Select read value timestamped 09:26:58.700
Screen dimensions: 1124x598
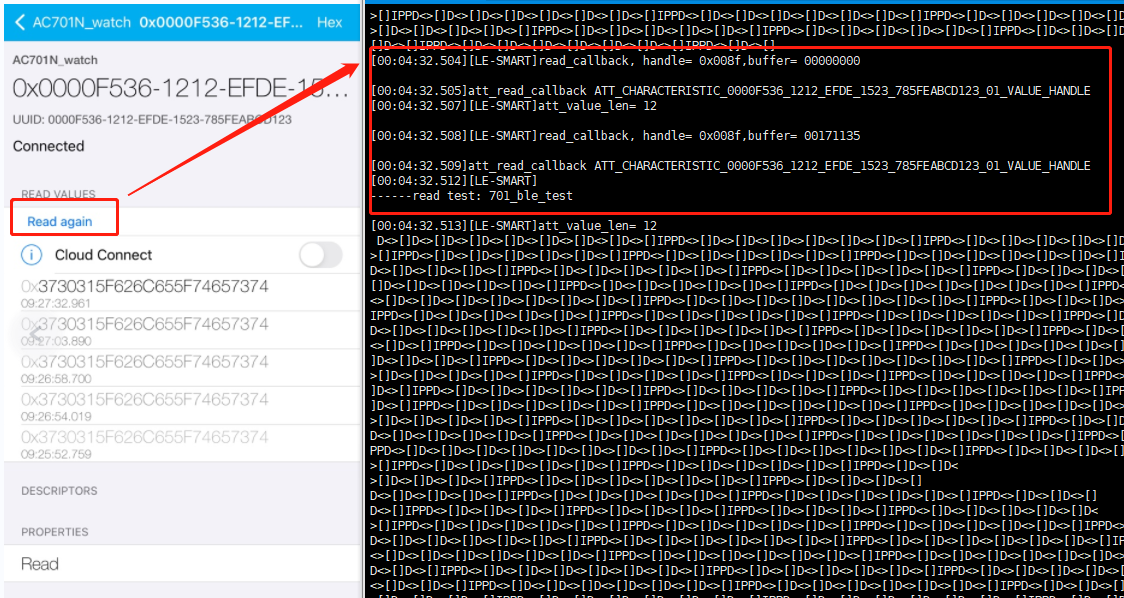pos(182,368)
